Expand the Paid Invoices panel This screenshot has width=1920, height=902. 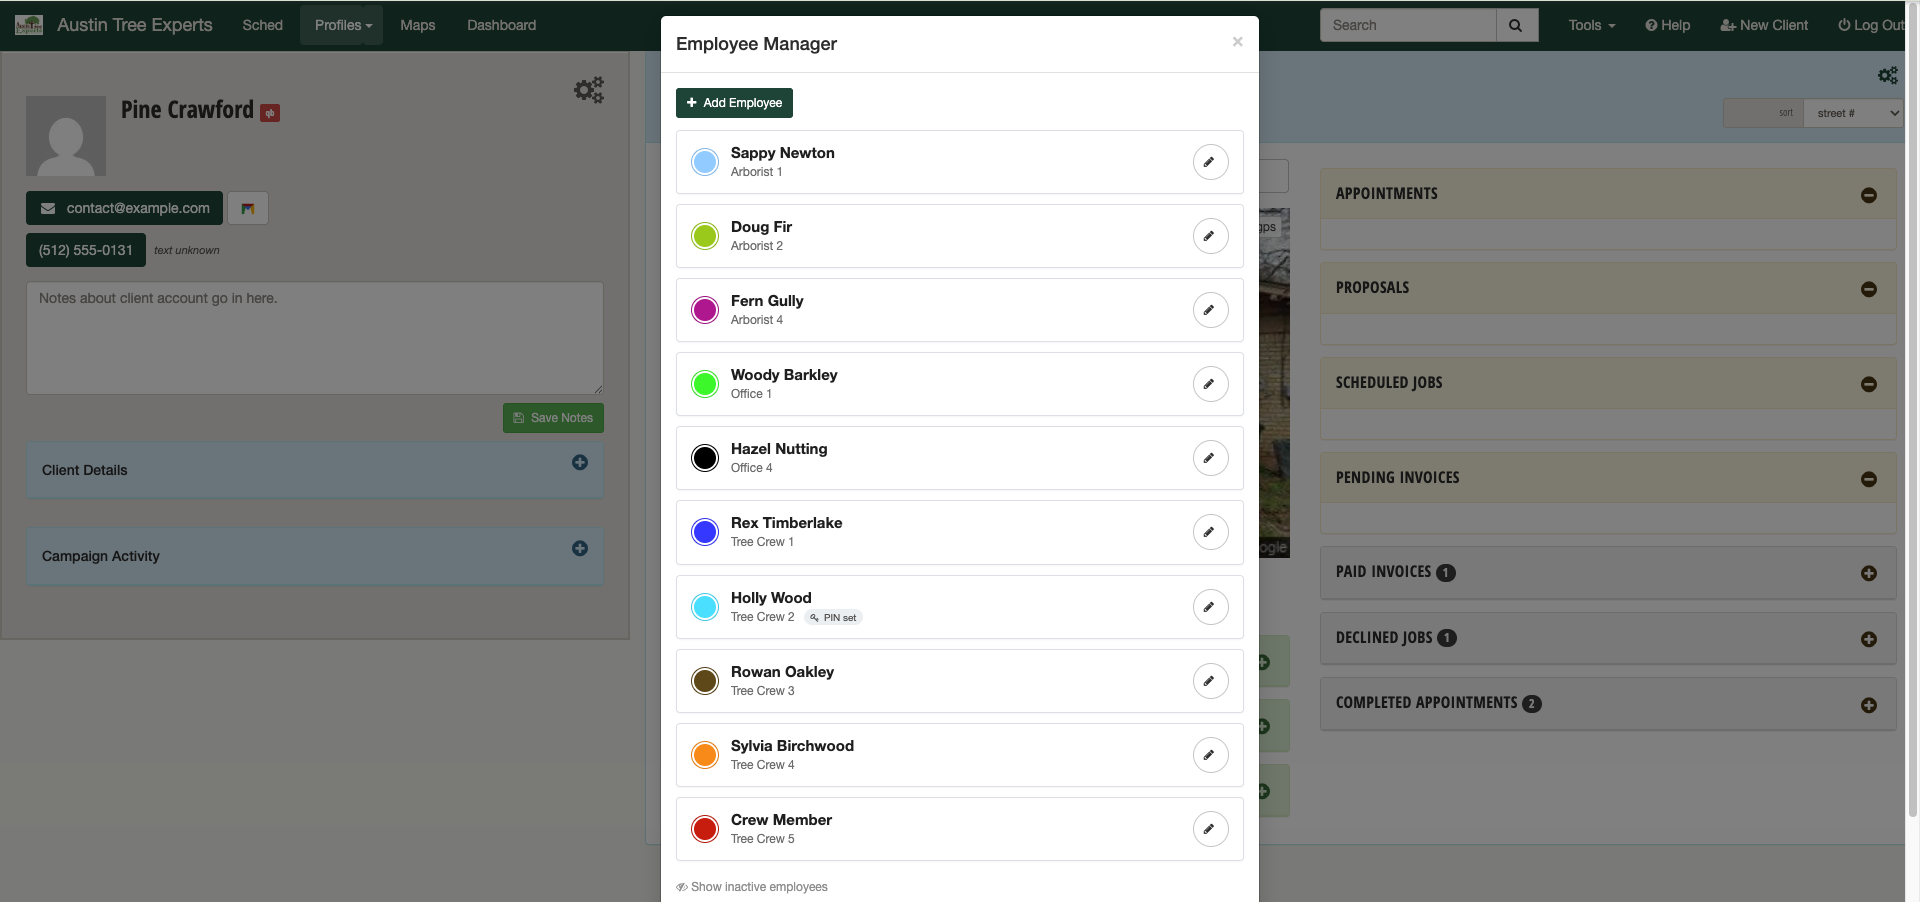[x=1868, y=573]
